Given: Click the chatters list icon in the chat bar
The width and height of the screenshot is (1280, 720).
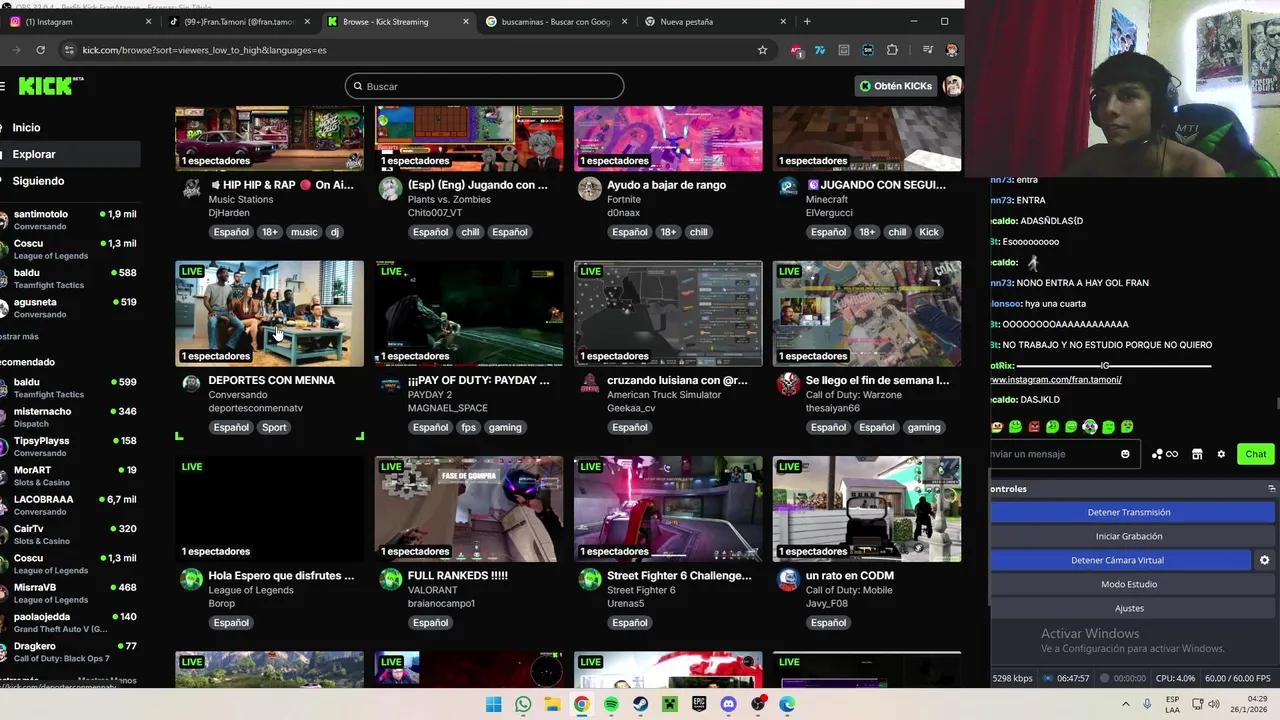Looking at the screenshot, I should click(x=1158, y=454).
